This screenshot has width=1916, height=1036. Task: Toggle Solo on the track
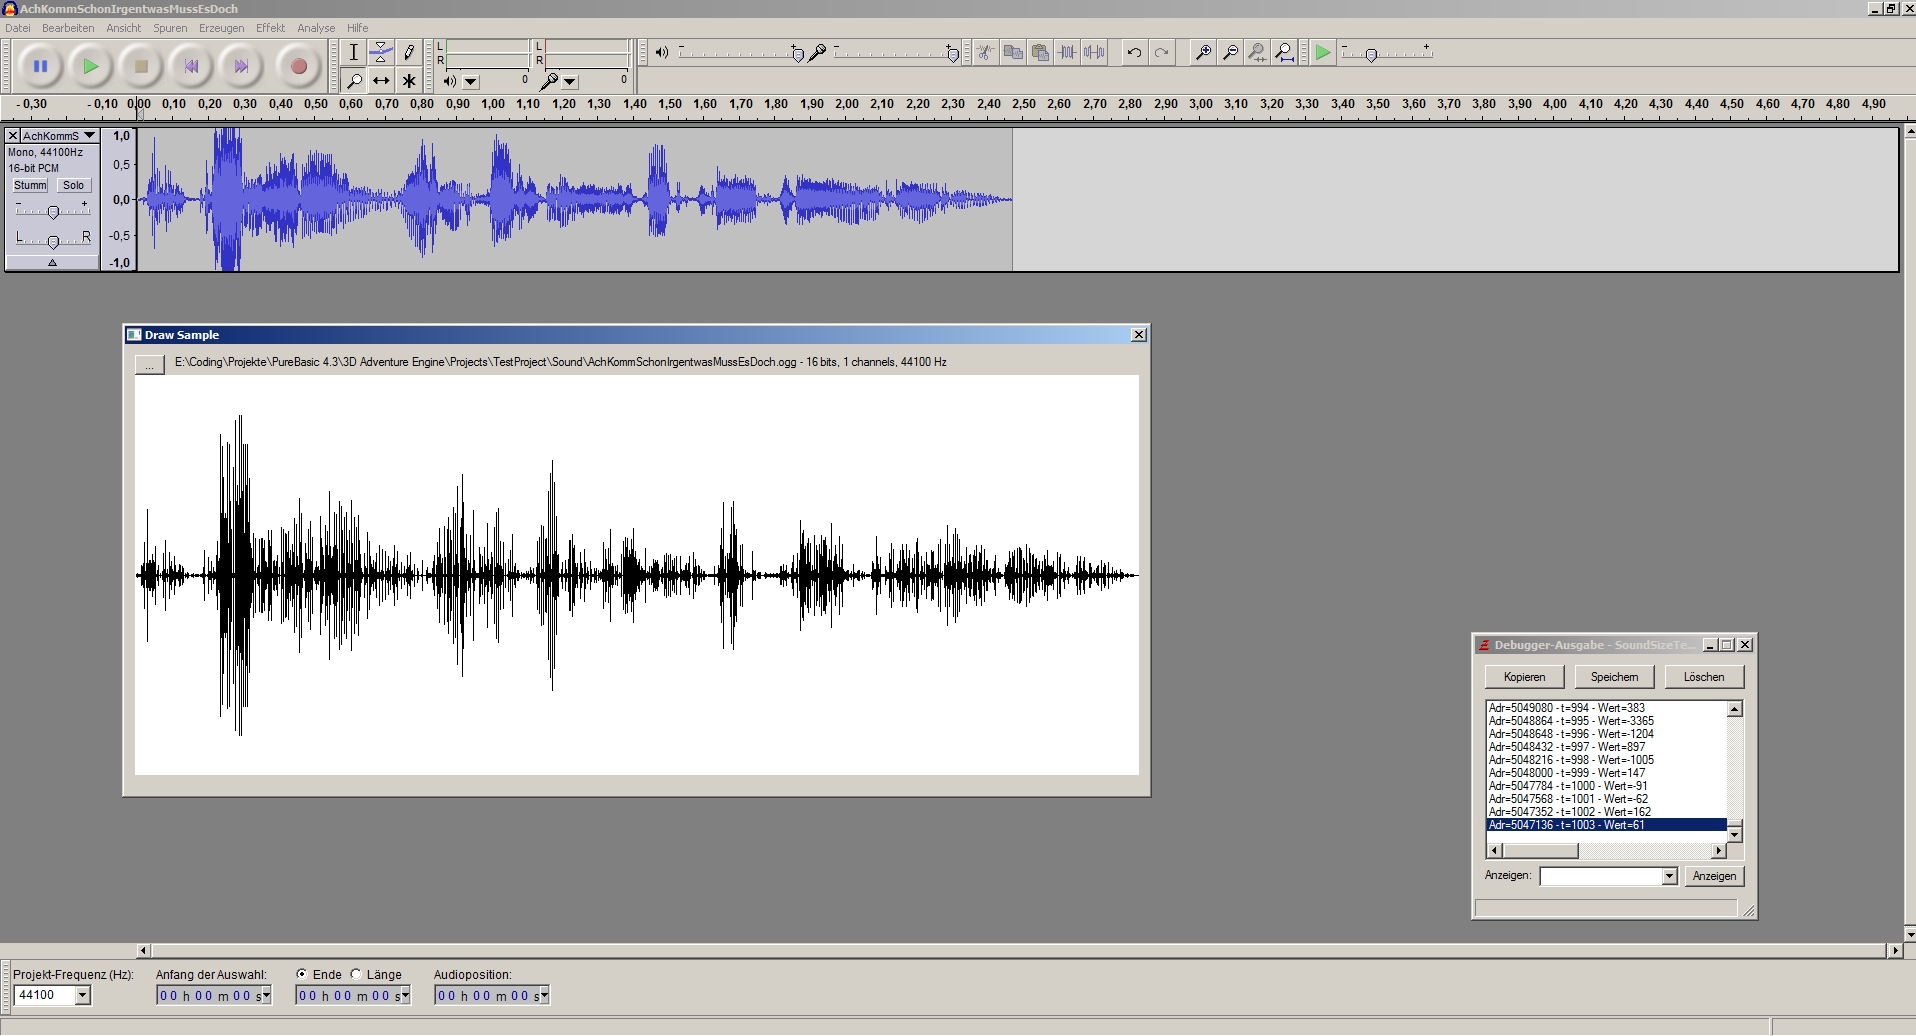[x=73, y=186]
